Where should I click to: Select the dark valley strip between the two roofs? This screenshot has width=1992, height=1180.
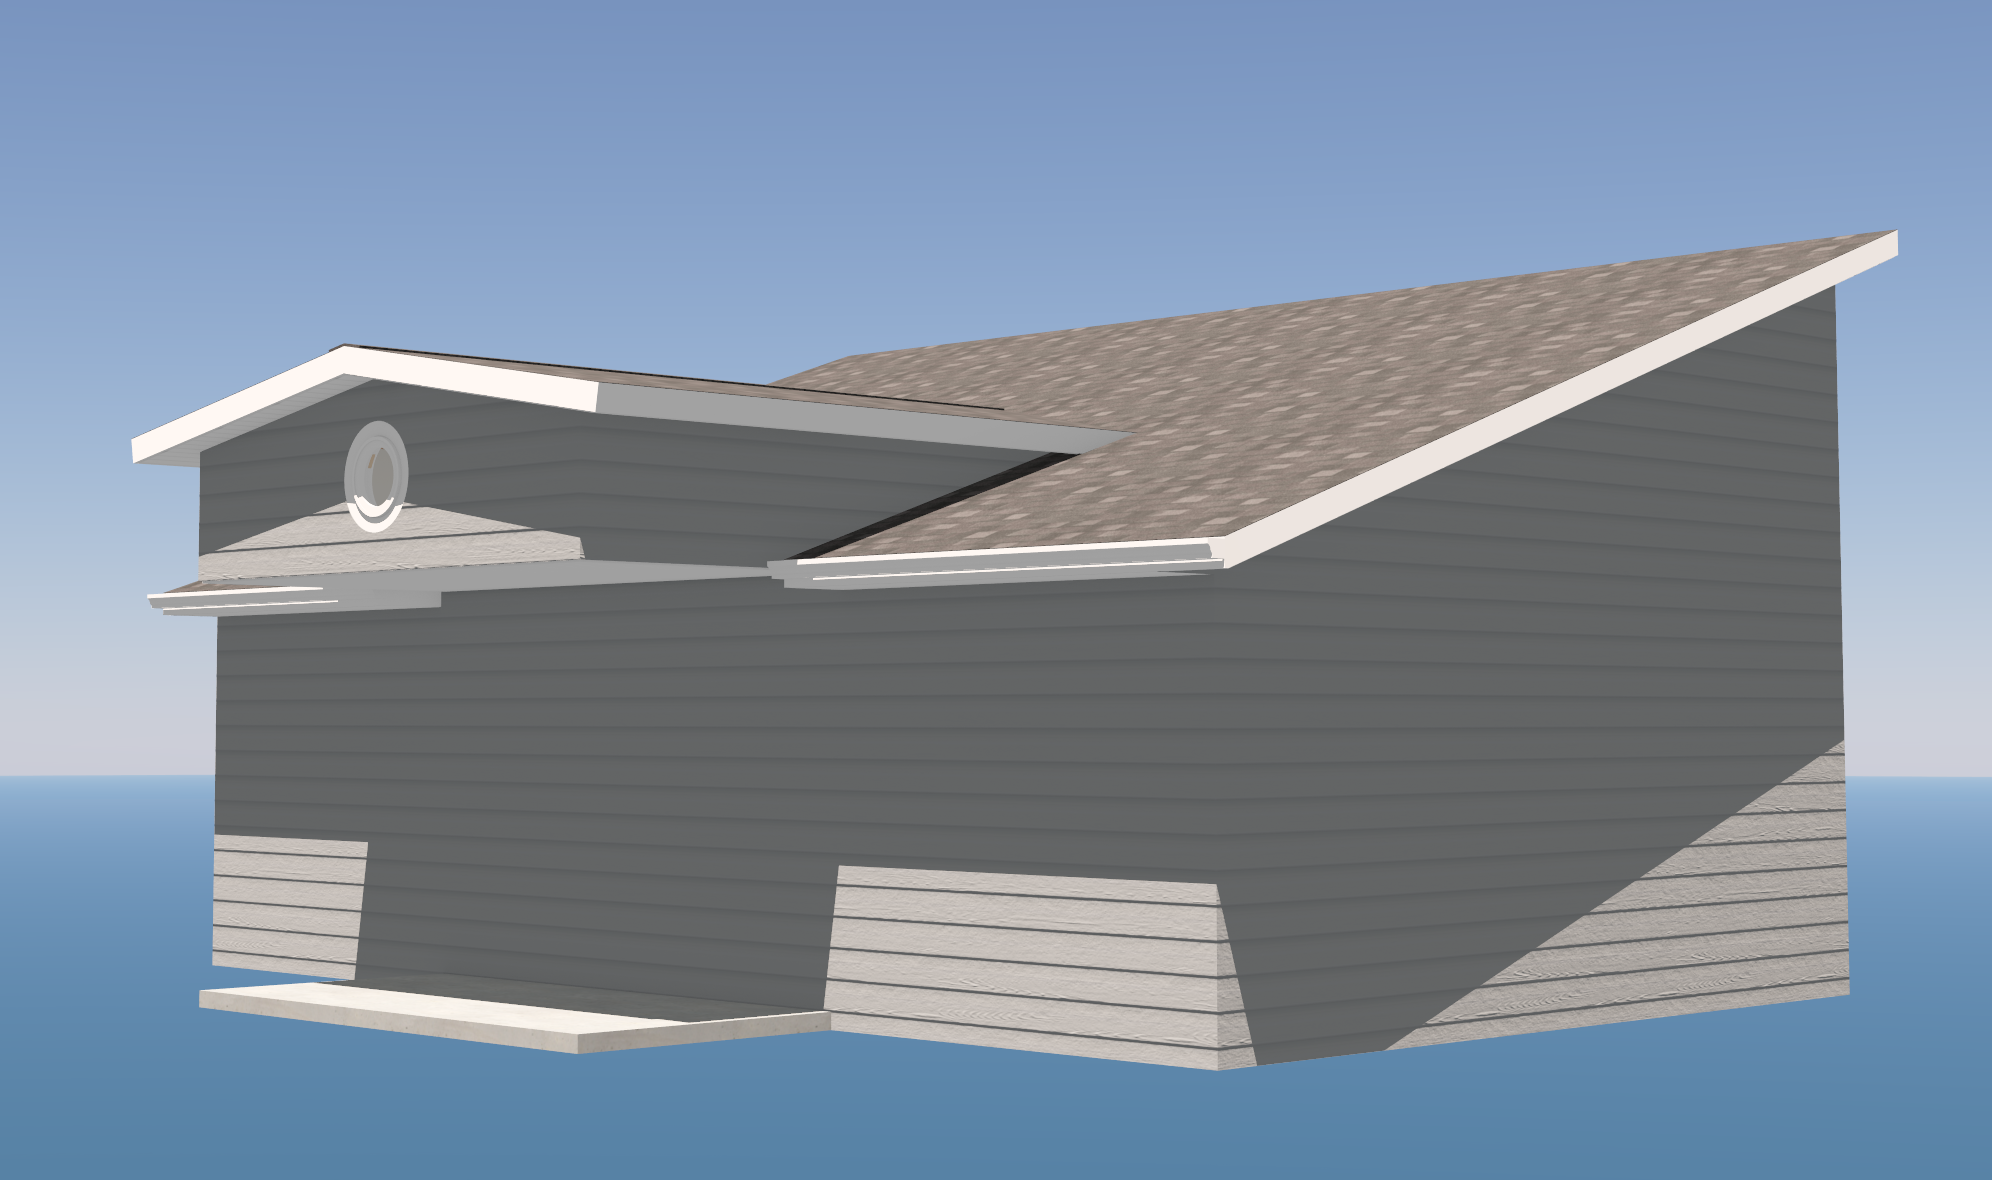[930, 508]
